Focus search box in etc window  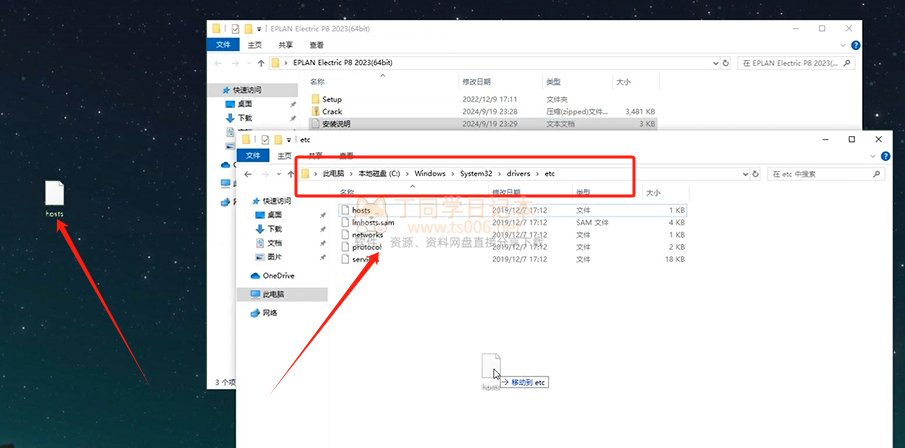pyautogui.click(x=825, y=174)
